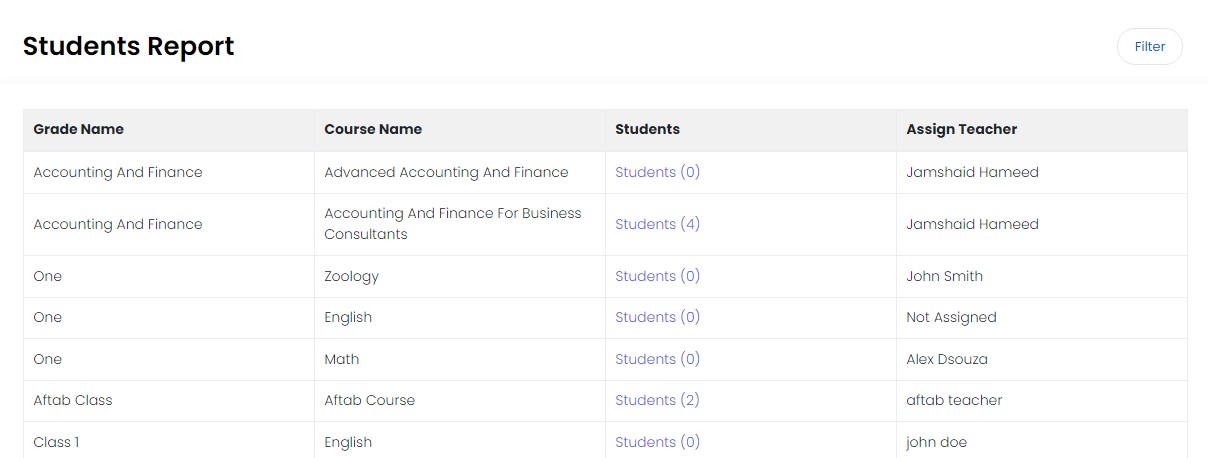Click the Grade Name column header
This screenshot has width=1208, height=458.
(x=79, y=129)
